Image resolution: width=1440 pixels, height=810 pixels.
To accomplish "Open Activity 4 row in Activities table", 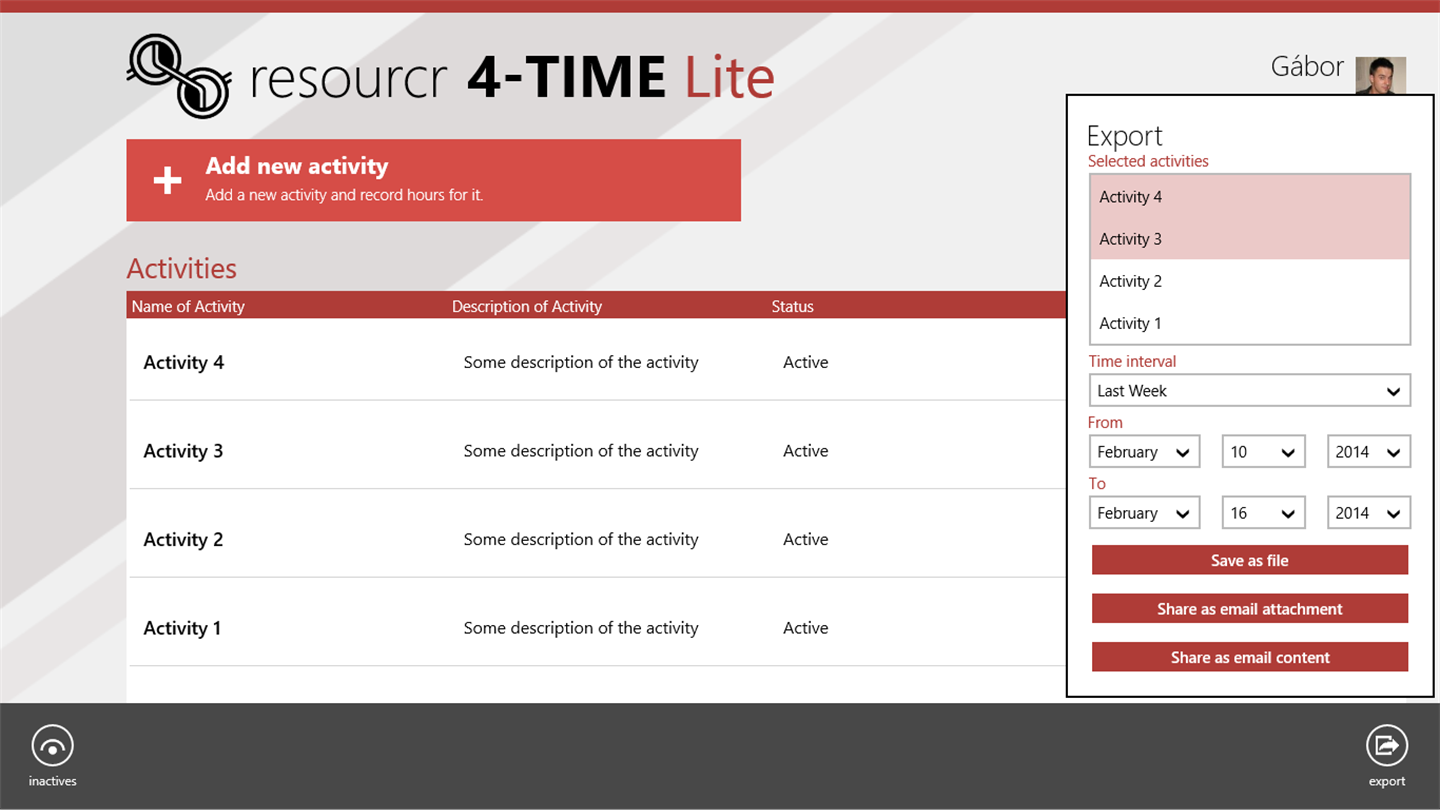I will pos(597,362).
